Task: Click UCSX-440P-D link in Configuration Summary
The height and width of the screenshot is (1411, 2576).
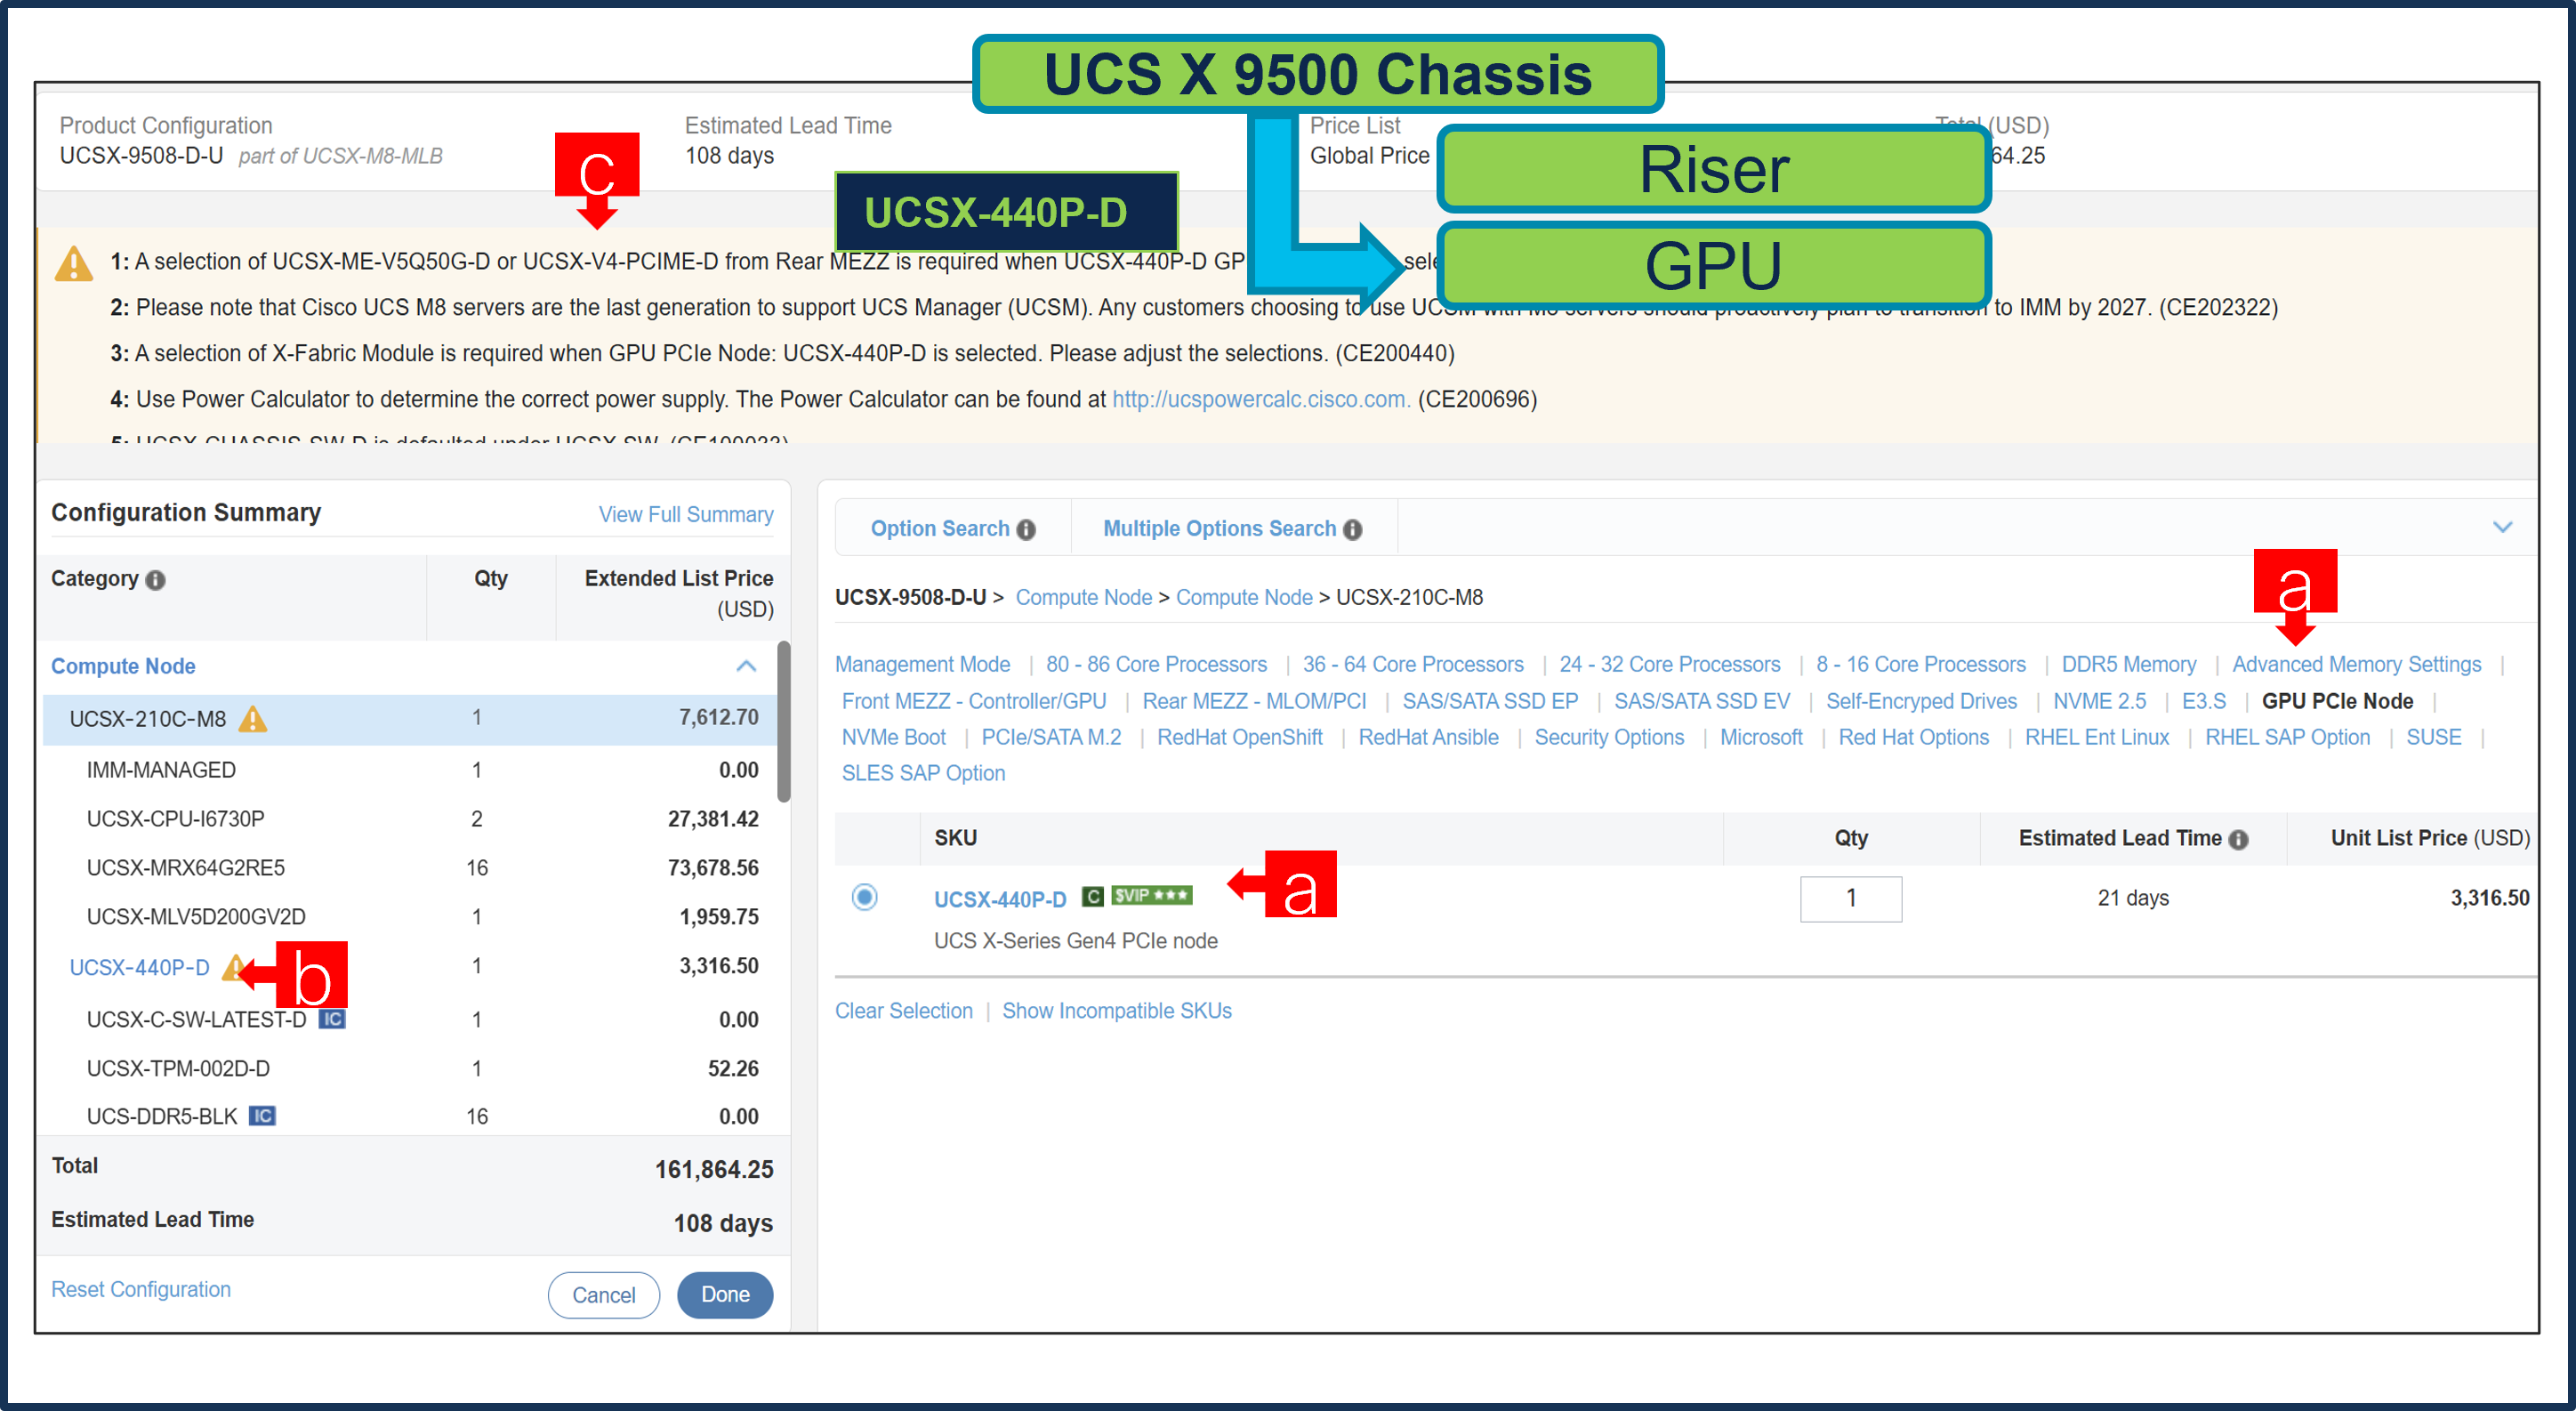Action: click(139, 967)
